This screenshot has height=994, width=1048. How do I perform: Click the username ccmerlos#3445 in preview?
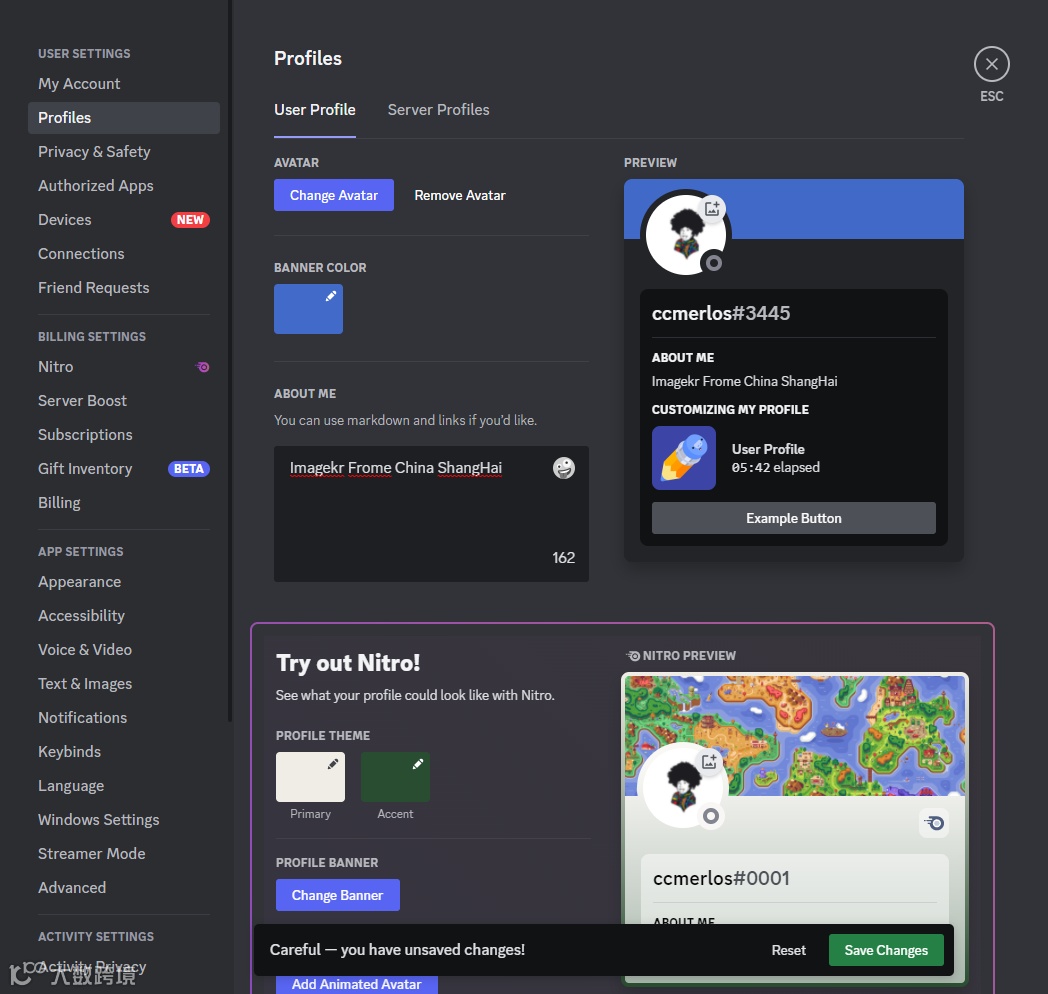[720, 314]
